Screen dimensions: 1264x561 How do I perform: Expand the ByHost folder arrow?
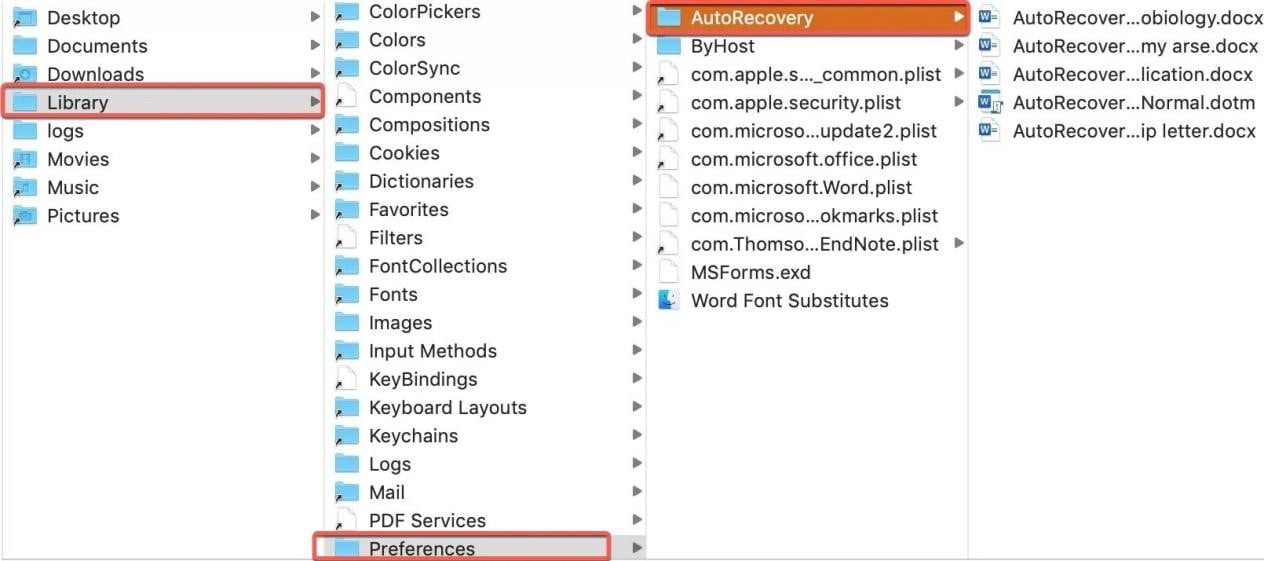959,46
